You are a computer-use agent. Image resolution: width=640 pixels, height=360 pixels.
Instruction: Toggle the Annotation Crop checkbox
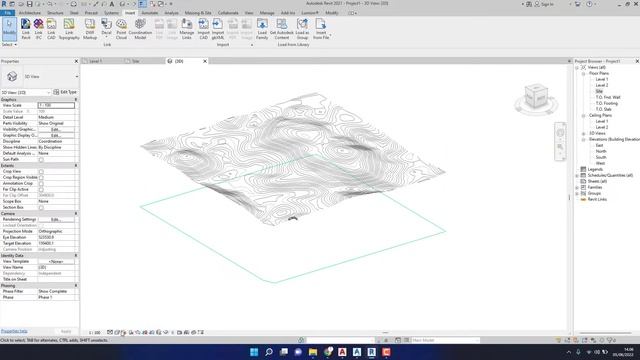[x=41, y=184]
